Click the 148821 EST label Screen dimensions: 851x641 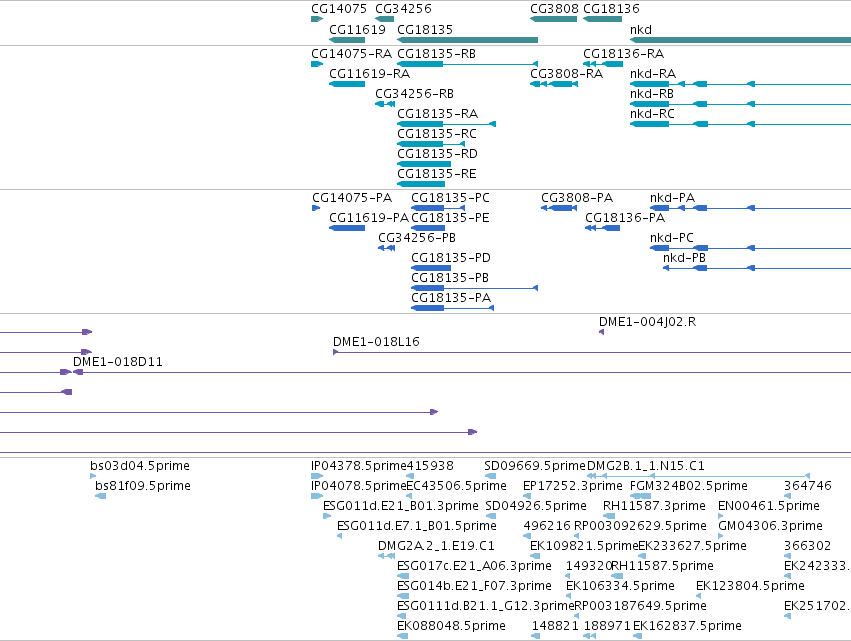pyautogui.click(x=555, y=626)
